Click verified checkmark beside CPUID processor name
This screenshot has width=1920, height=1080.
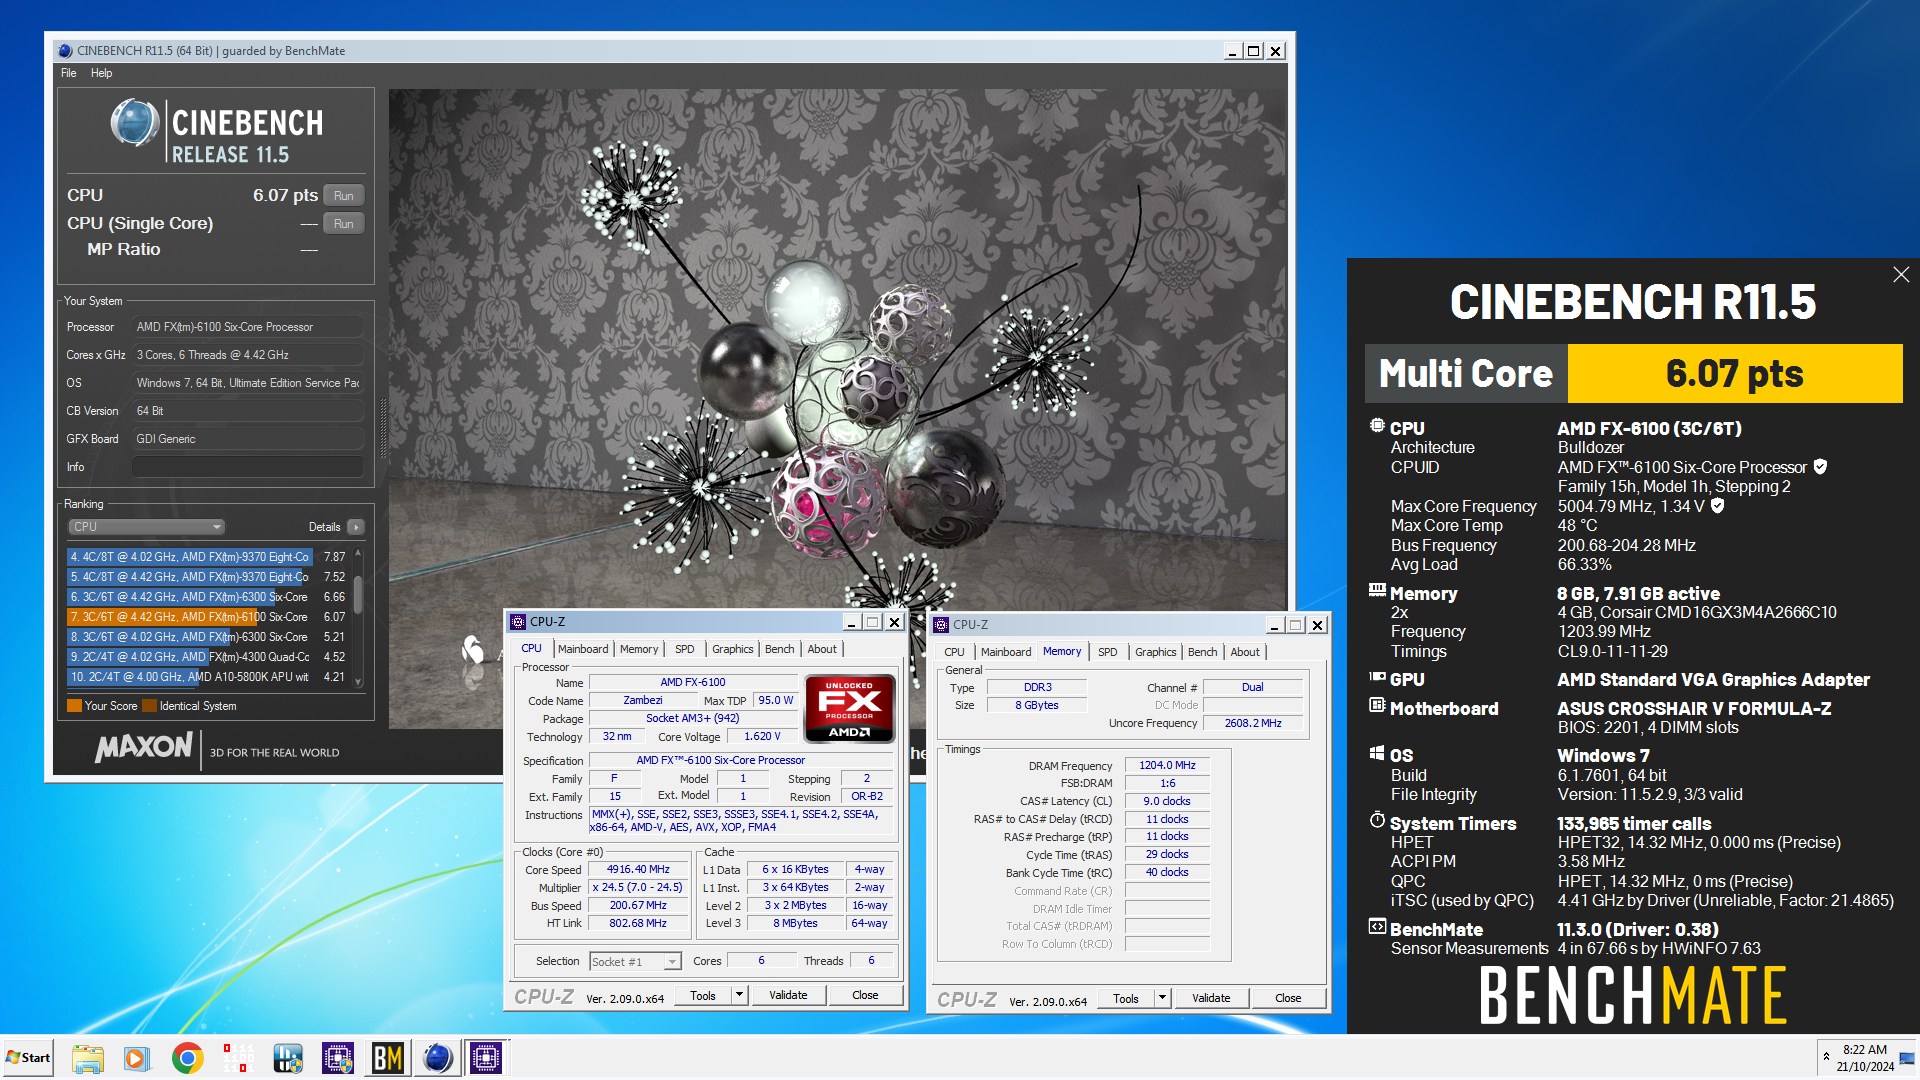1821,467
